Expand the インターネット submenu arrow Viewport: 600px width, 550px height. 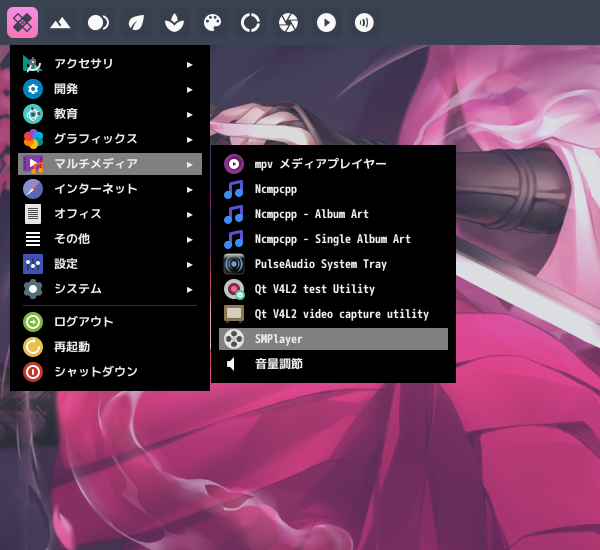tap(189, 189)
